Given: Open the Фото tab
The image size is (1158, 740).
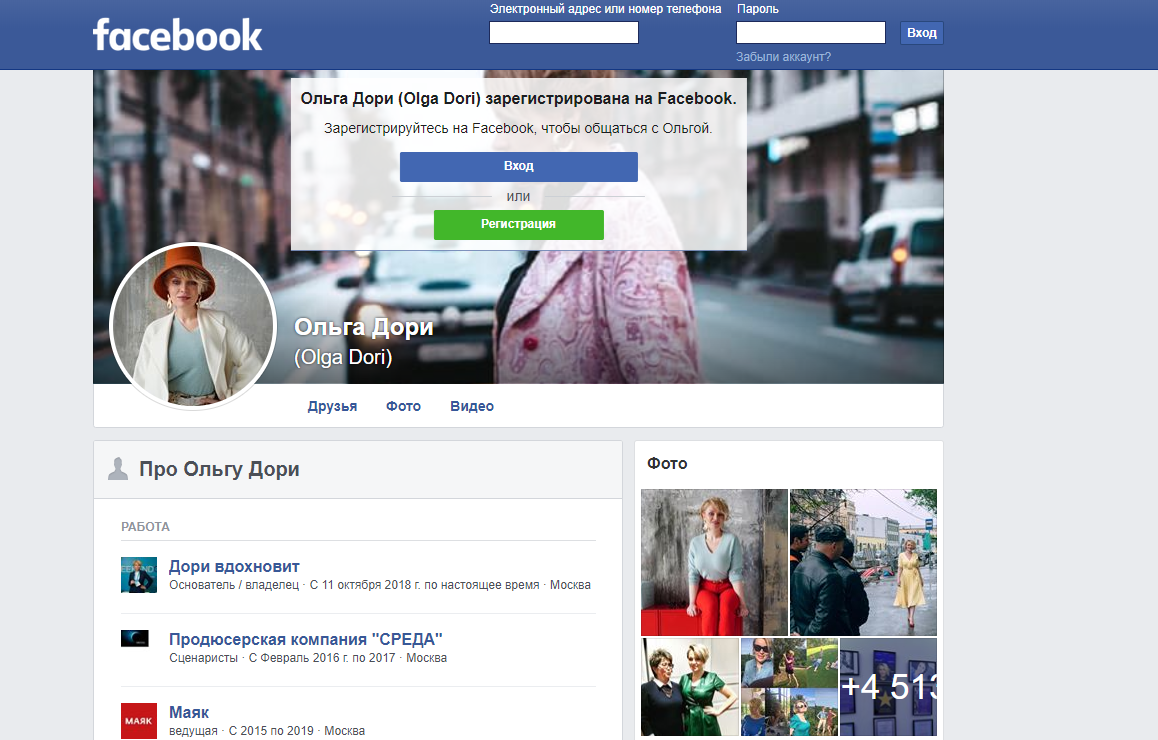Looking at the screenshot, I should pyautogui.click(x=403, y=406).
